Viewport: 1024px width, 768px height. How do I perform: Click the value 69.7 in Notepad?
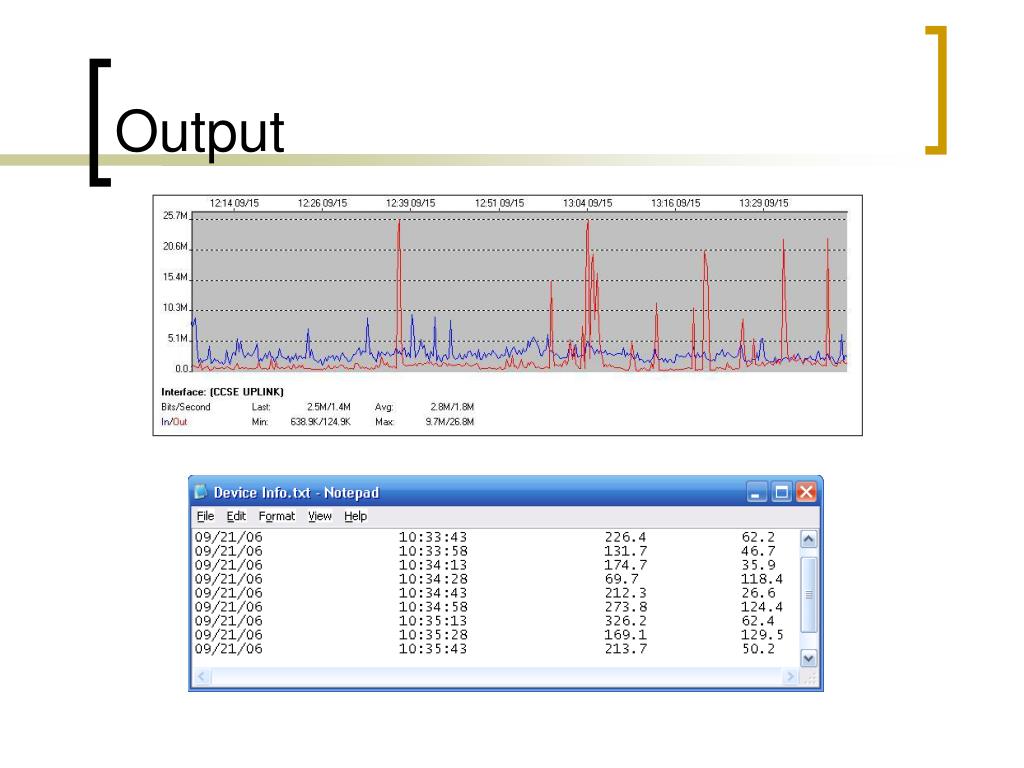coord(621,579)
